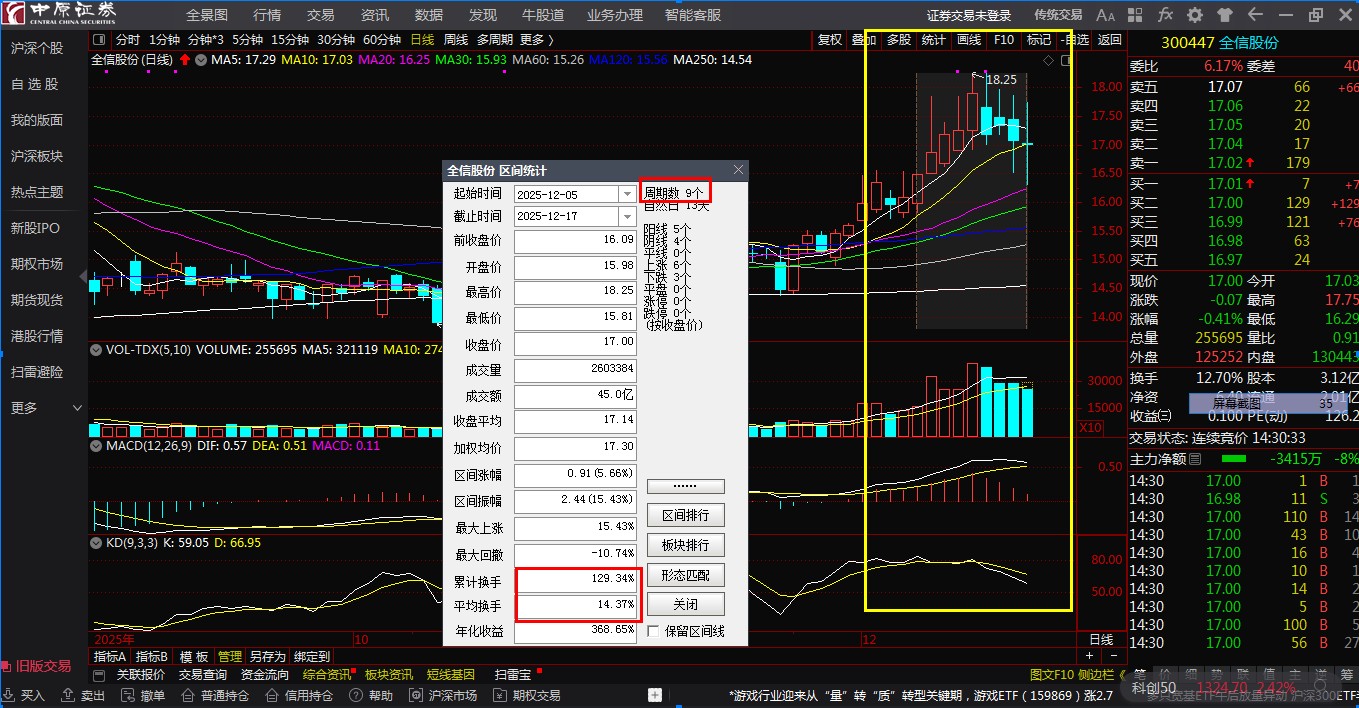
Task: Open the 截止时间 date dropdown arrow
Action: click(x=628, y=216)
